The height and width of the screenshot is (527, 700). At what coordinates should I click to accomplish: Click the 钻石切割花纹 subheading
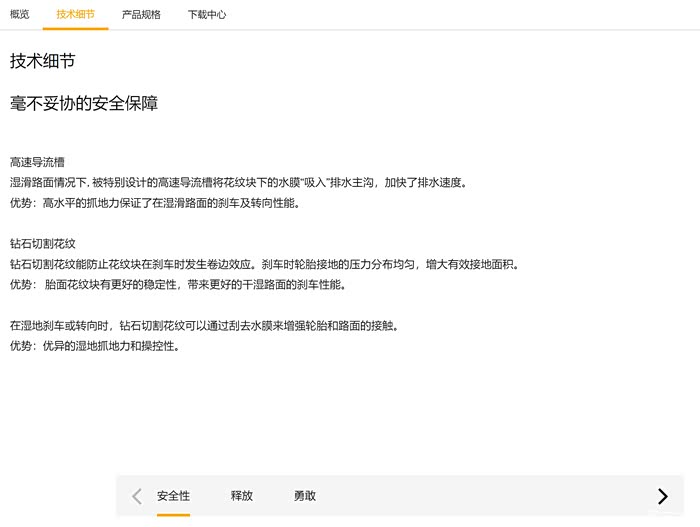(x=43, y=243)
